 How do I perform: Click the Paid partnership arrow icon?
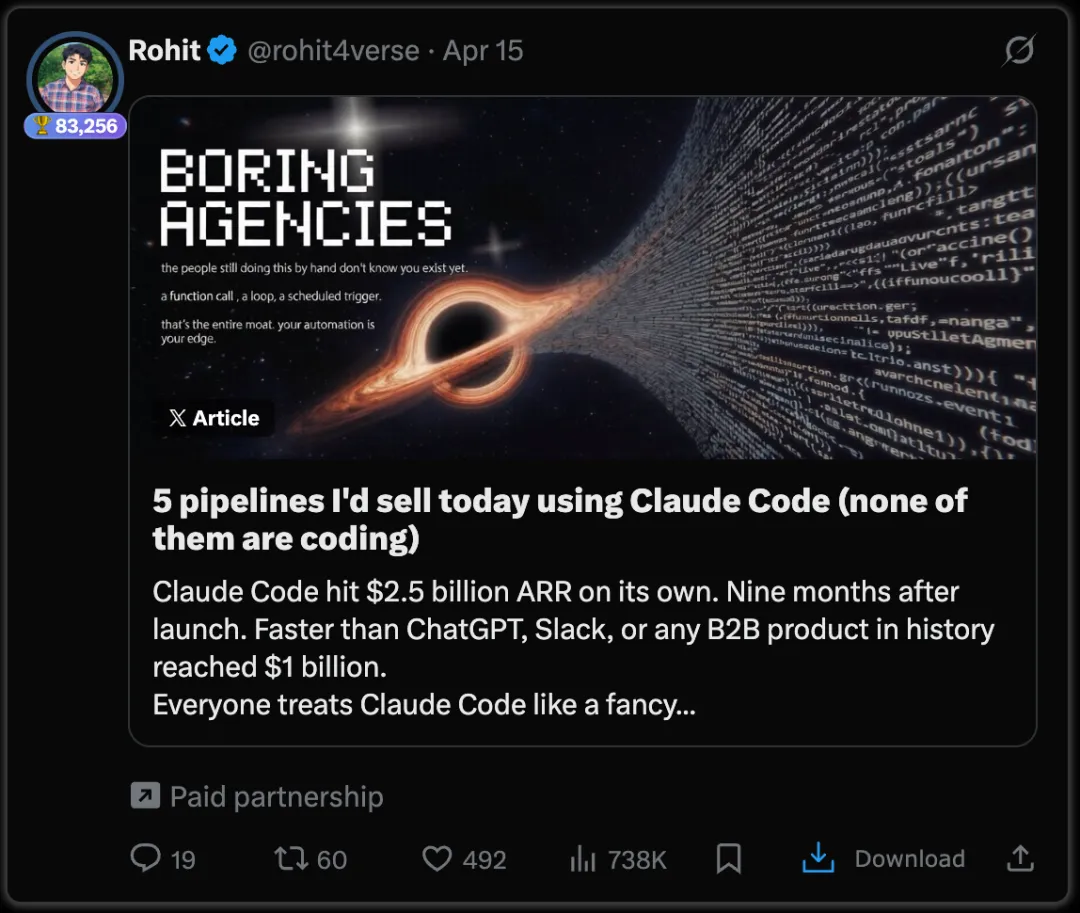[x=145, y=796]
